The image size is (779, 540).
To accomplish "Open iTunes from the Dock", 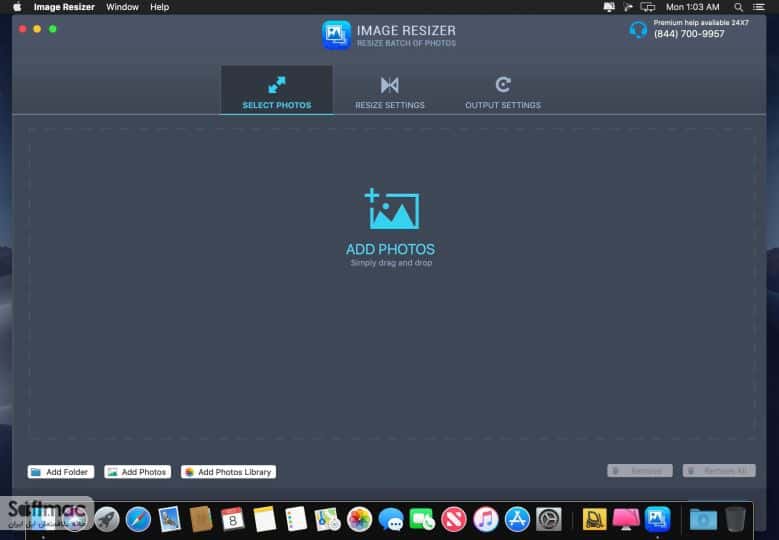I will point(485,519).
